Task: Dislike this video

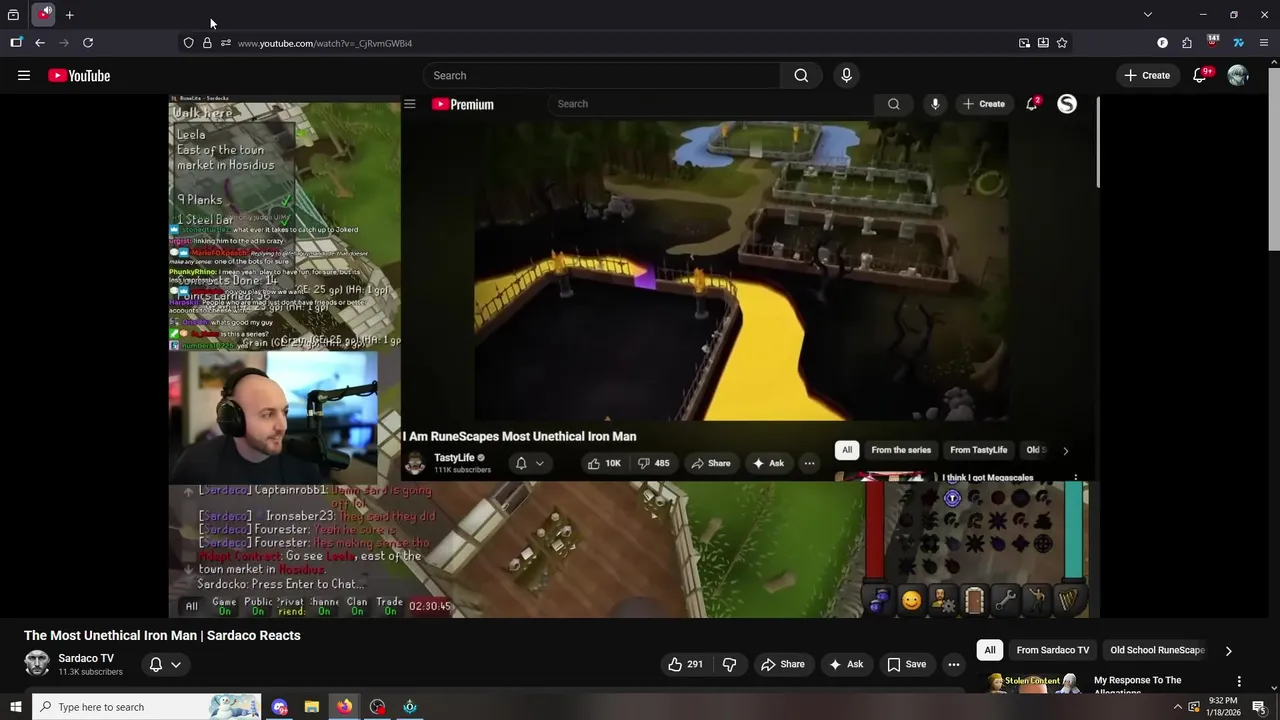Action: click(729, 664)
